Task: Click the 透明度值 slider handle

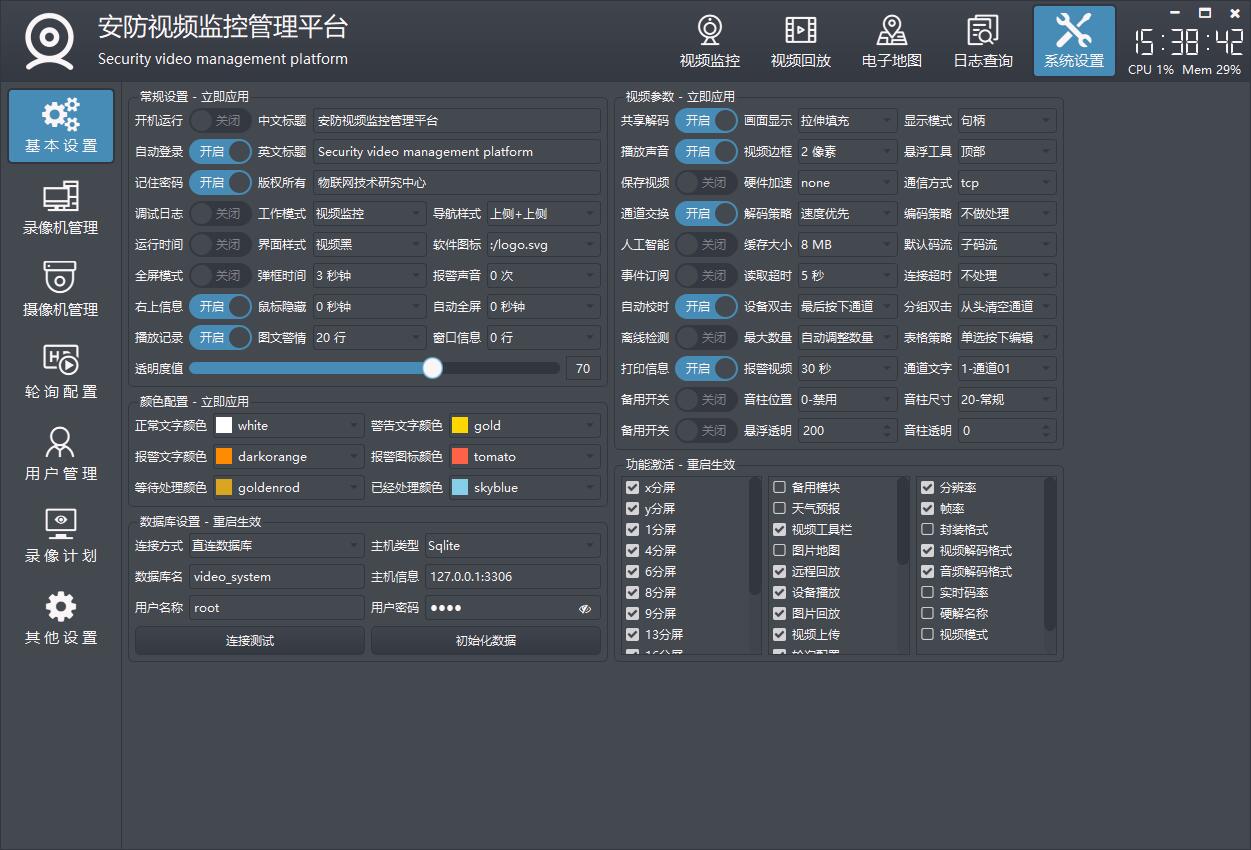Action: tap(432, 368)
